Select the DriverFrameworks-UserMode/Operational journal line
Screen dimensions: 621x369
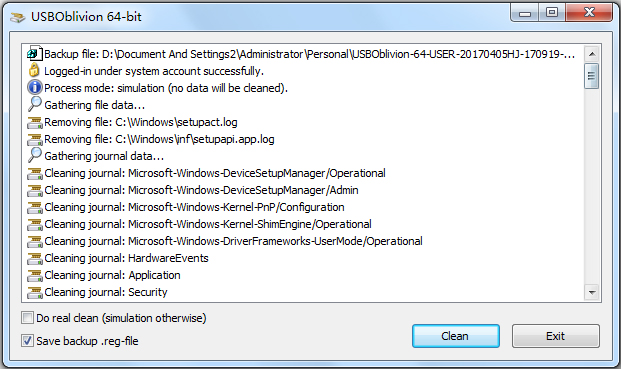coord(233,241)
